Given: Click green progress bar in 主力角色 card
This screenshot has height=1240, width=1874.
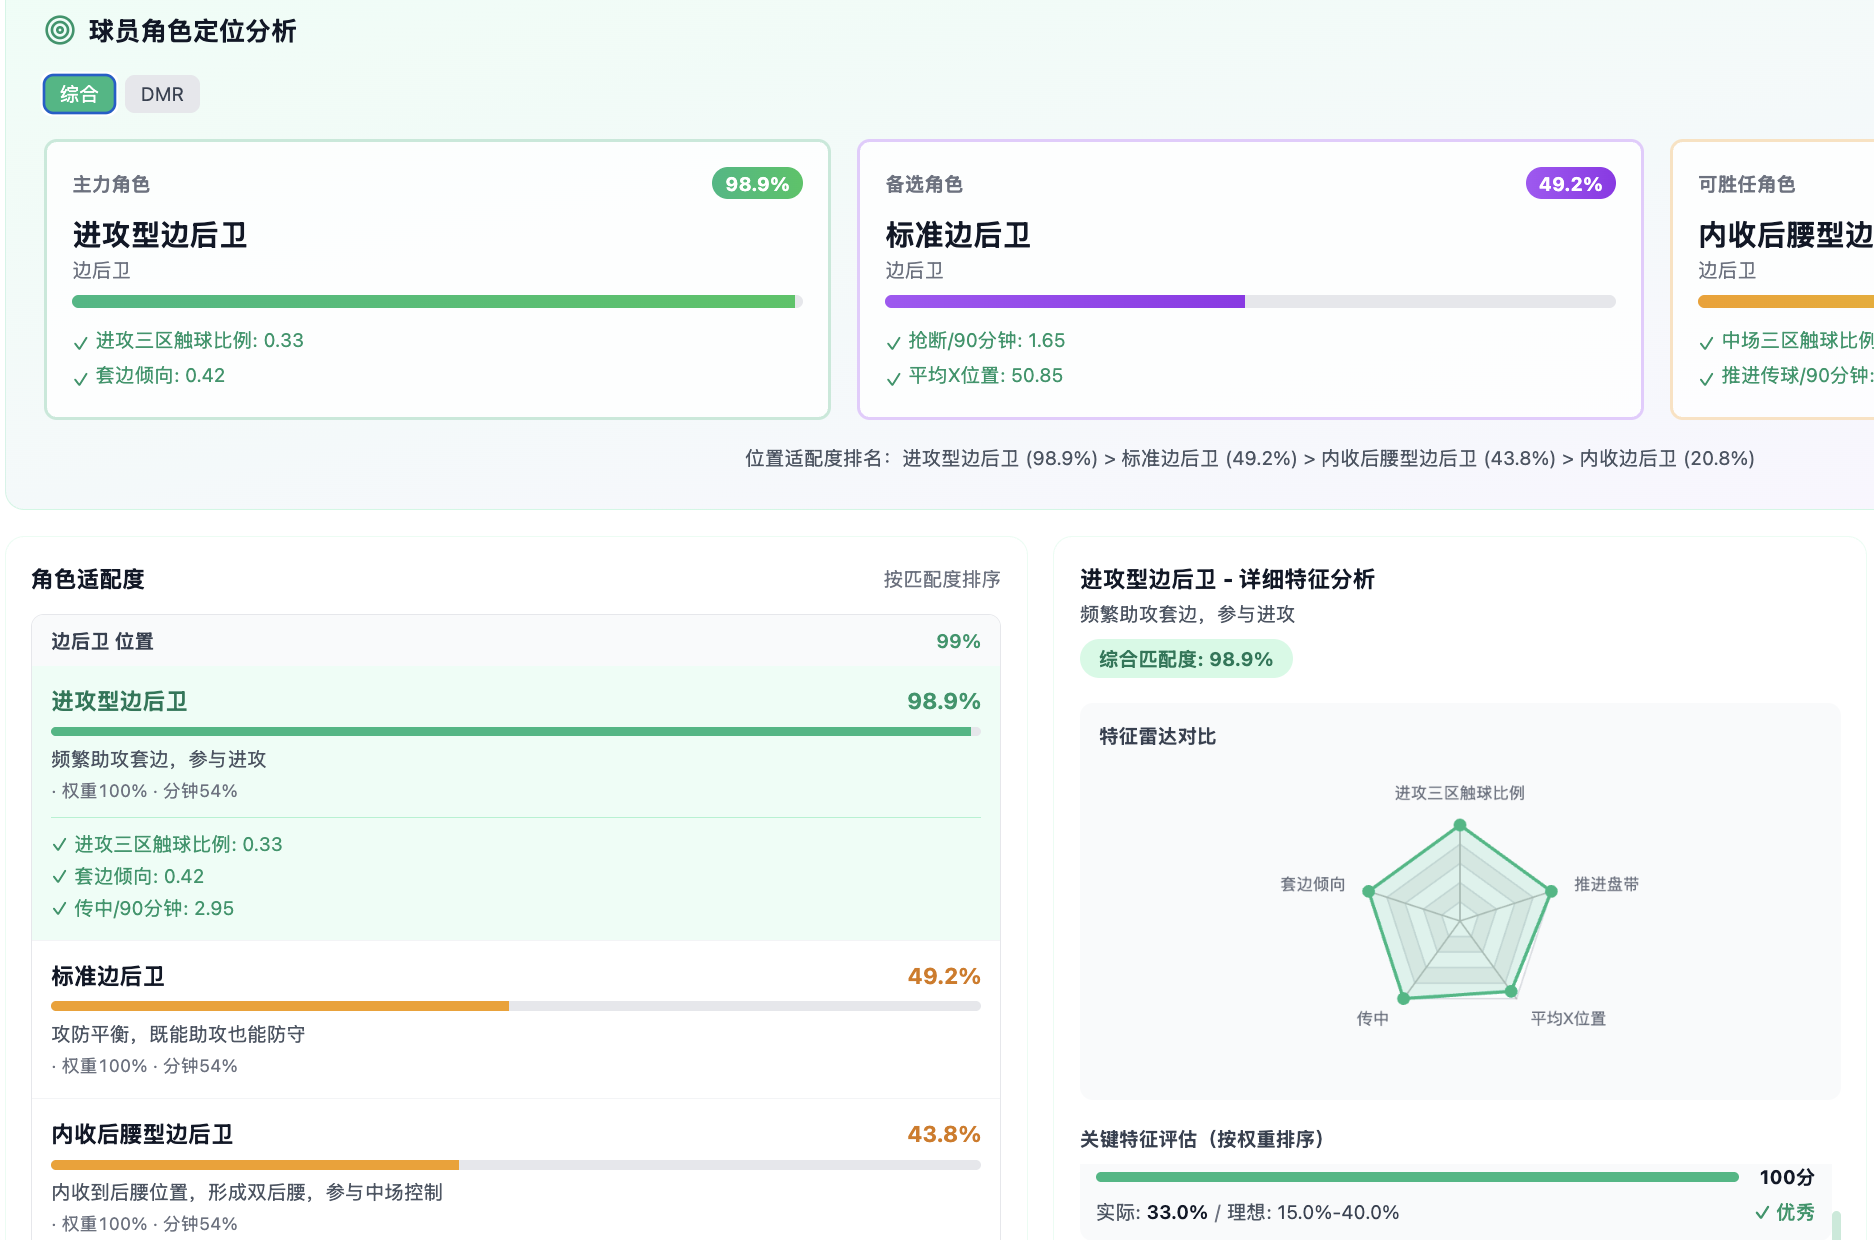Looking at the screenshot, I should [x=437, y=301].
